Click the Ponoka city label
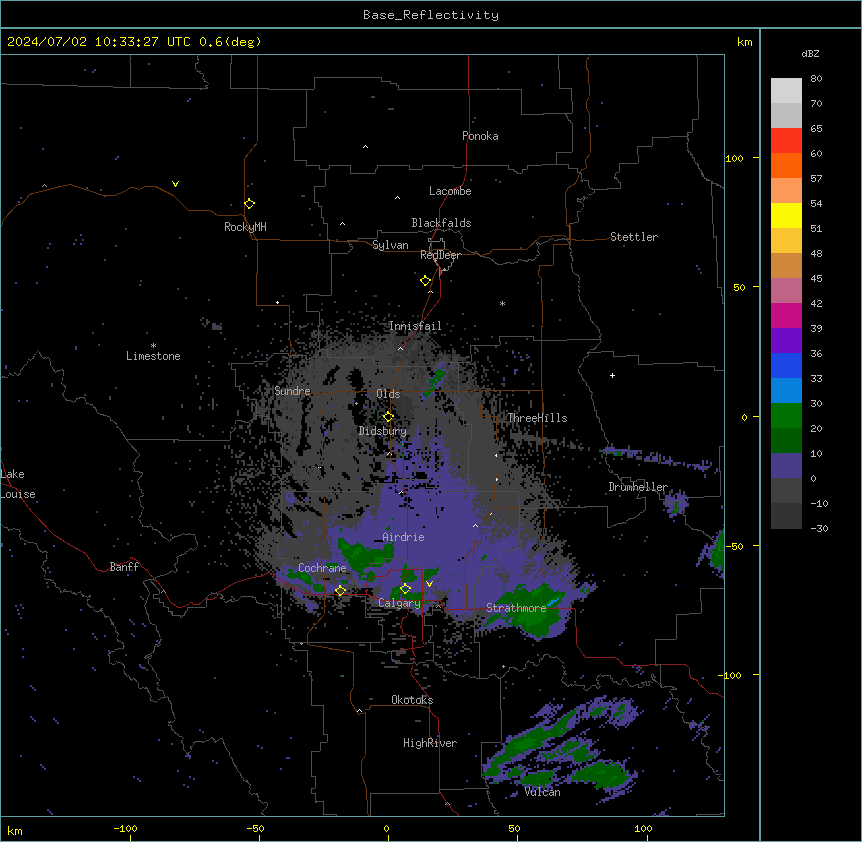 click(480, 136)
